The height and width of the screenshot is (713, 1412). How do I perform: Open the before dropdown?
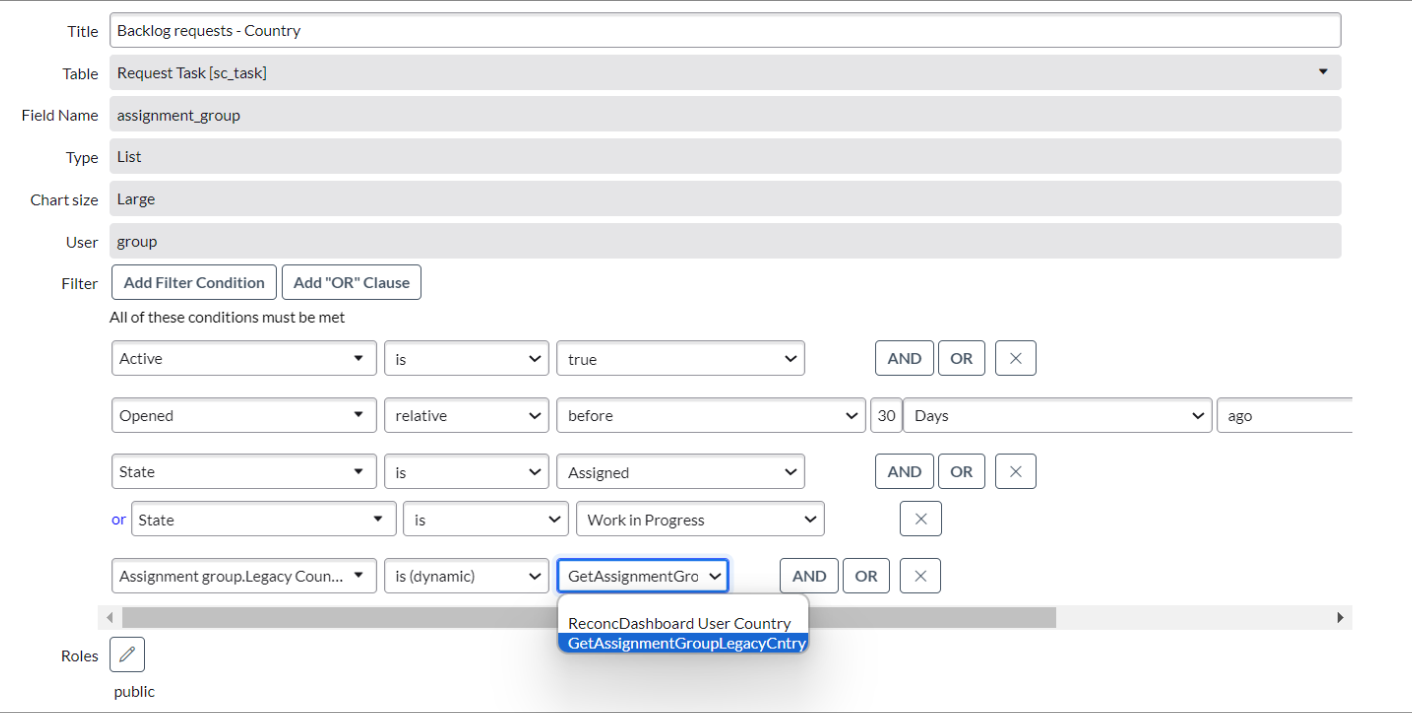[711, 415]
